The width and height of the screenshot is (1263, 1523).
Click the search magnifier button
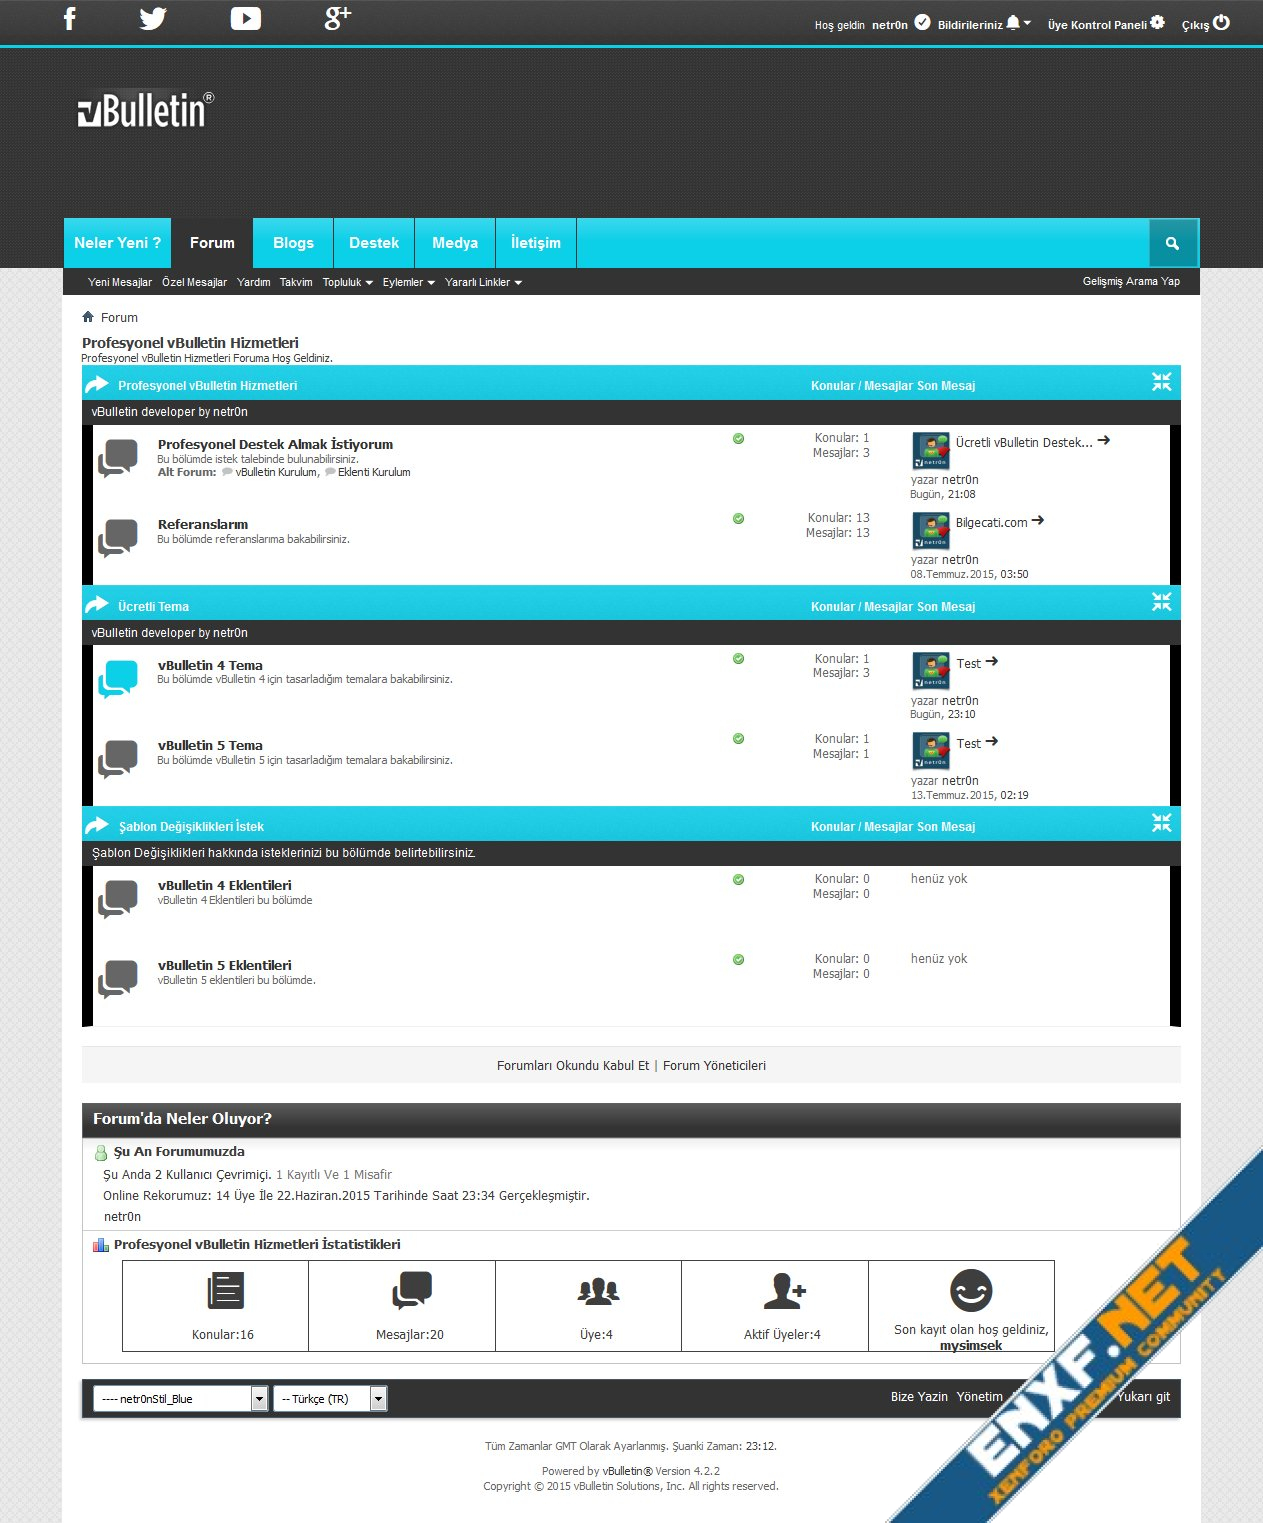coord(1172,243)
